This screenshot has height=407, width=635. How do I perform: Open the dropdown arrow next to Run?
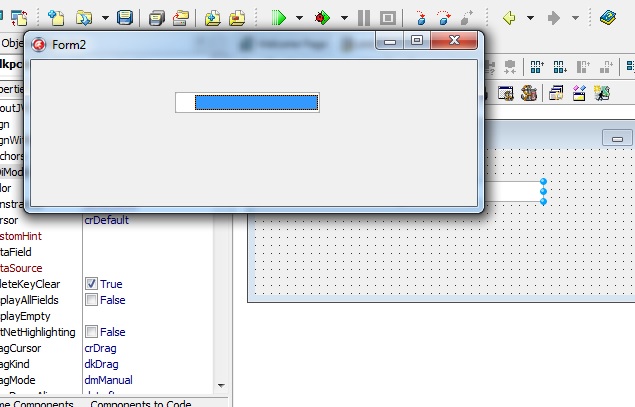(x=299, y=18)
